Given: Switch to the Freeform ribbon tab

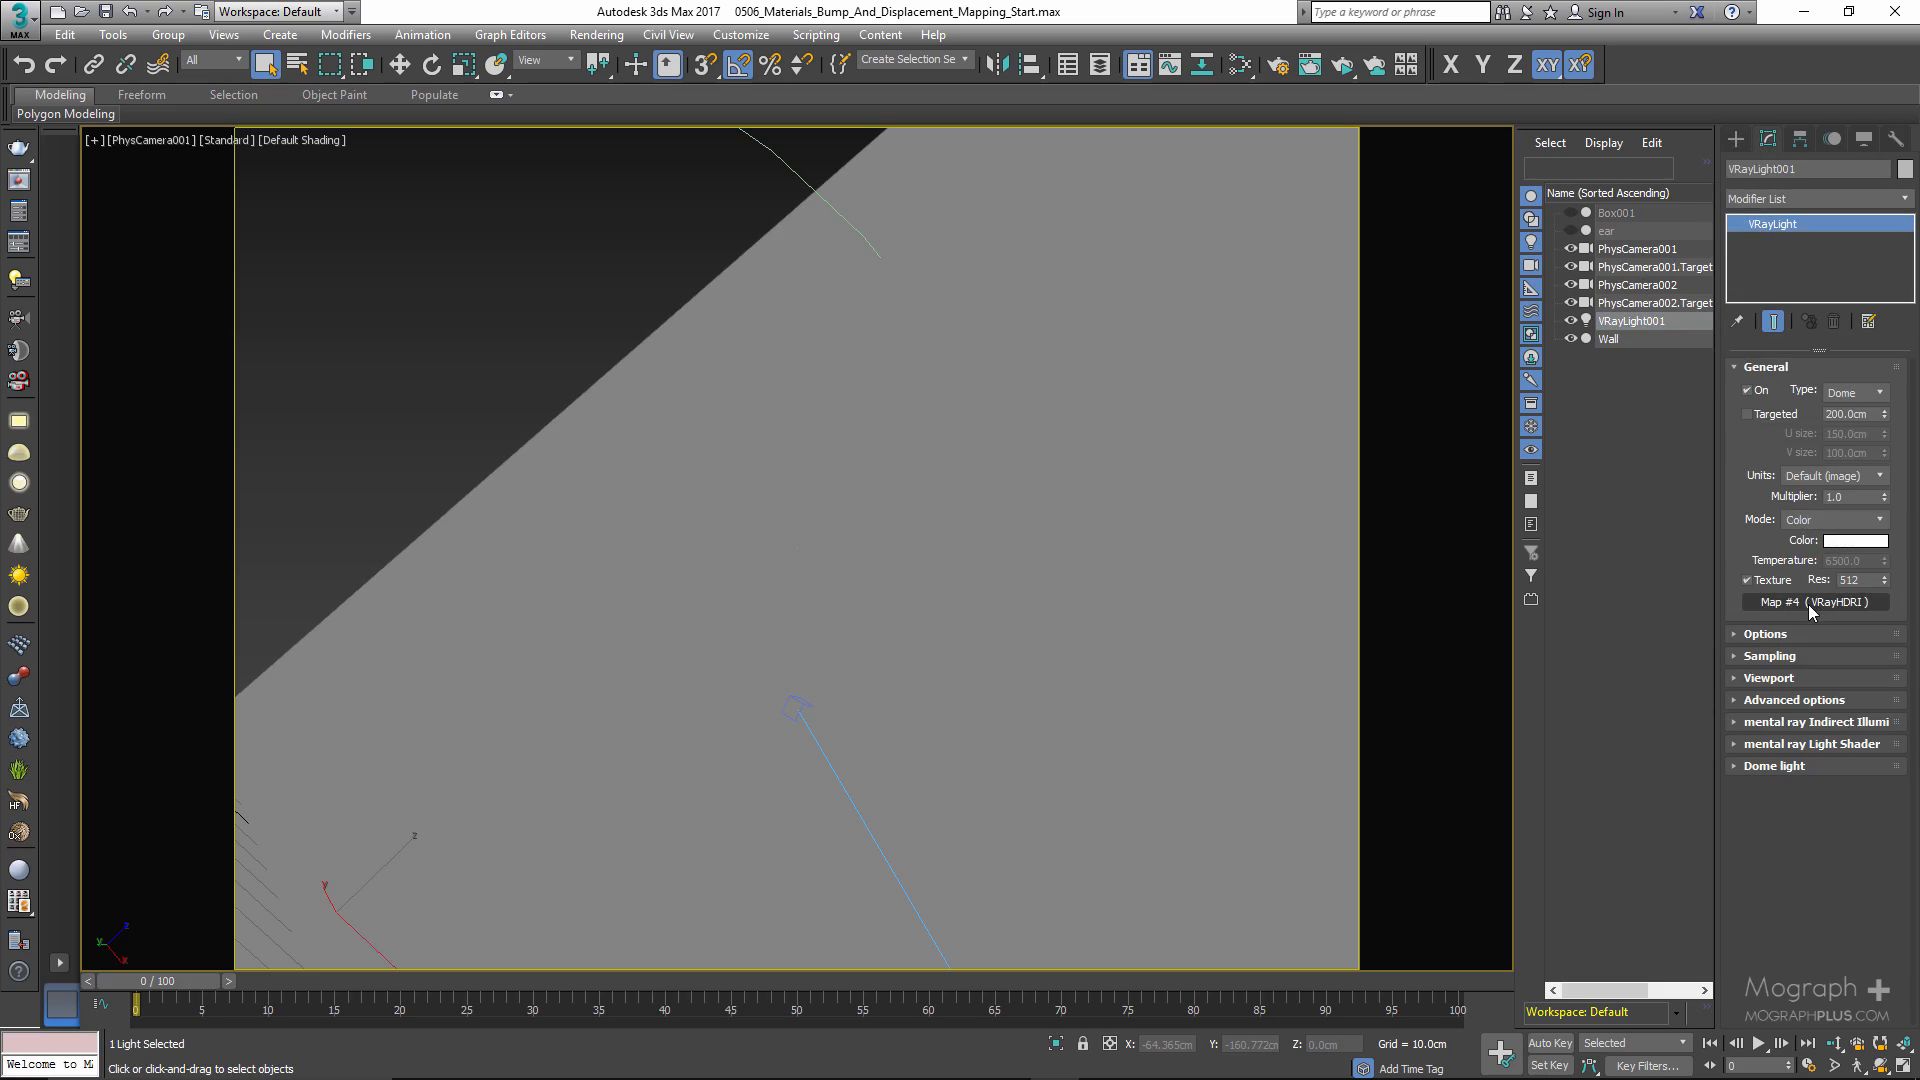Looking at the screenshot, I should (141, 95).
